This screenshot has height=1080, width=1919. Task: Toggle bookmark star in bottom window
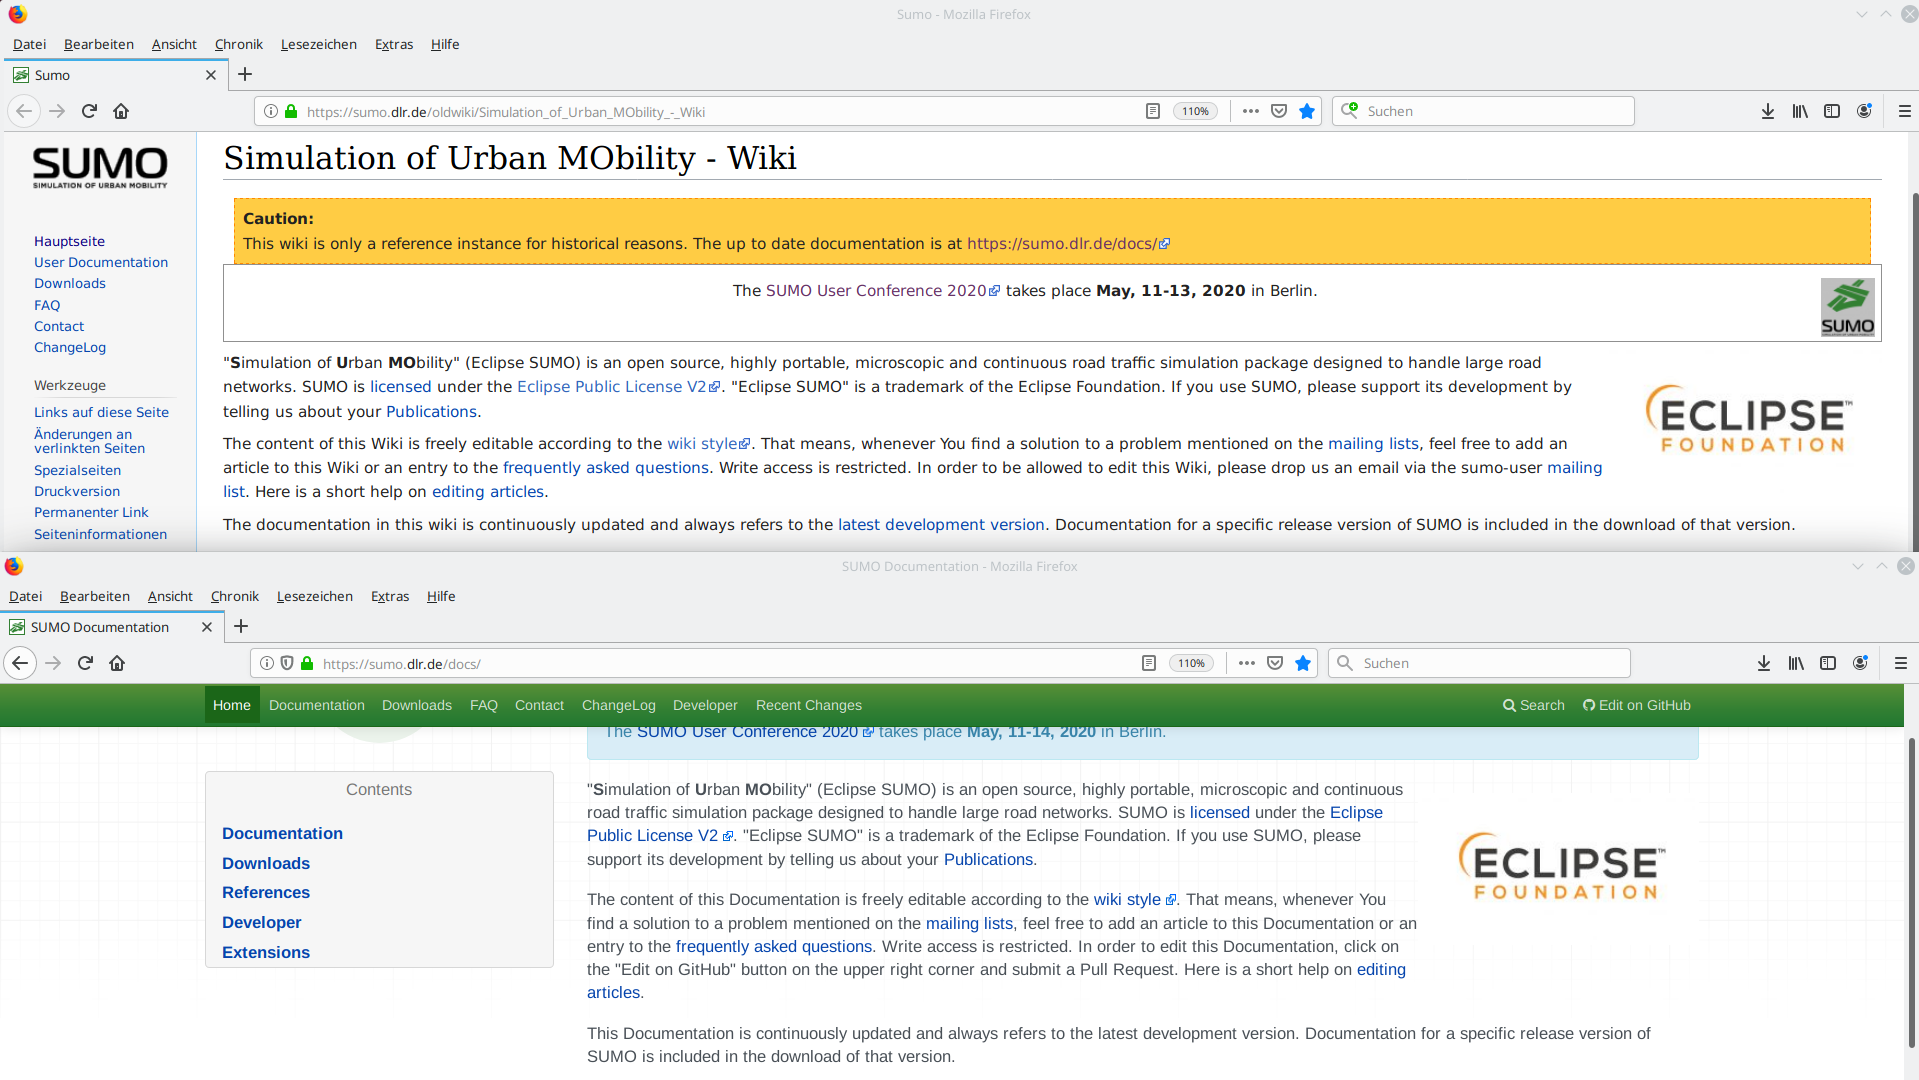1302,663
